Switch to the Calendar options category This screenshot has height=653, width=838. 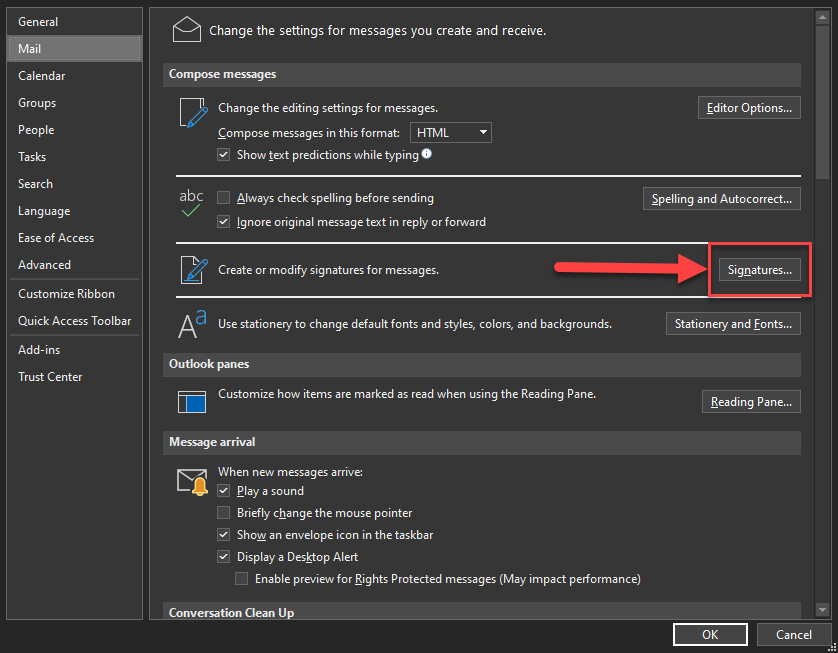click(x=42, y=76)
